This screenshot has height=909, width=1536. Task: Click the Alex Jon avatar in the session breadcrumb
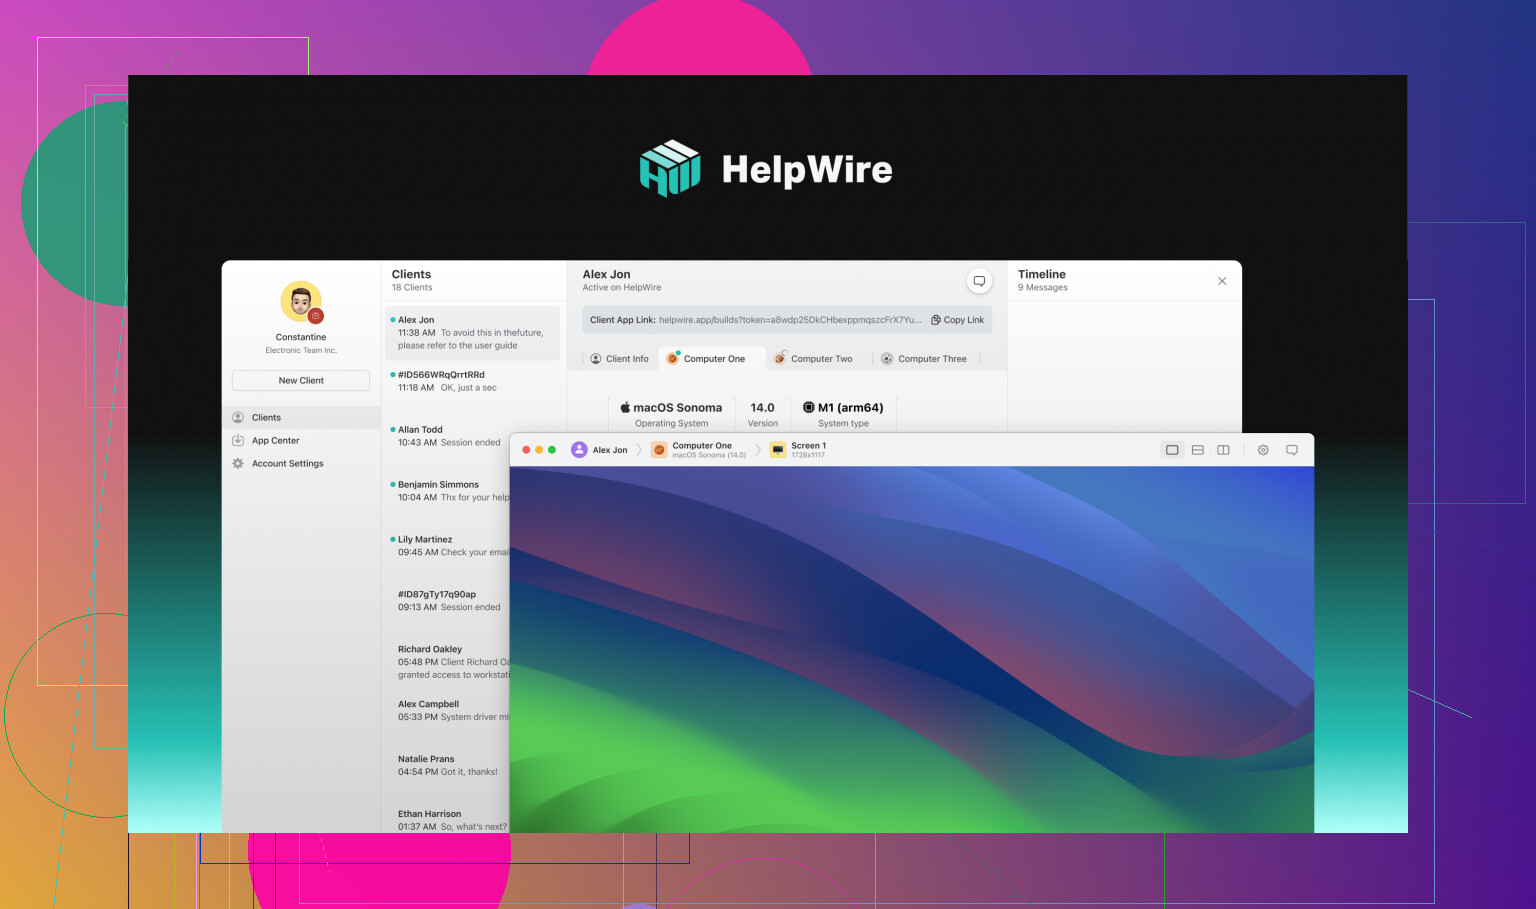point(579,450)
